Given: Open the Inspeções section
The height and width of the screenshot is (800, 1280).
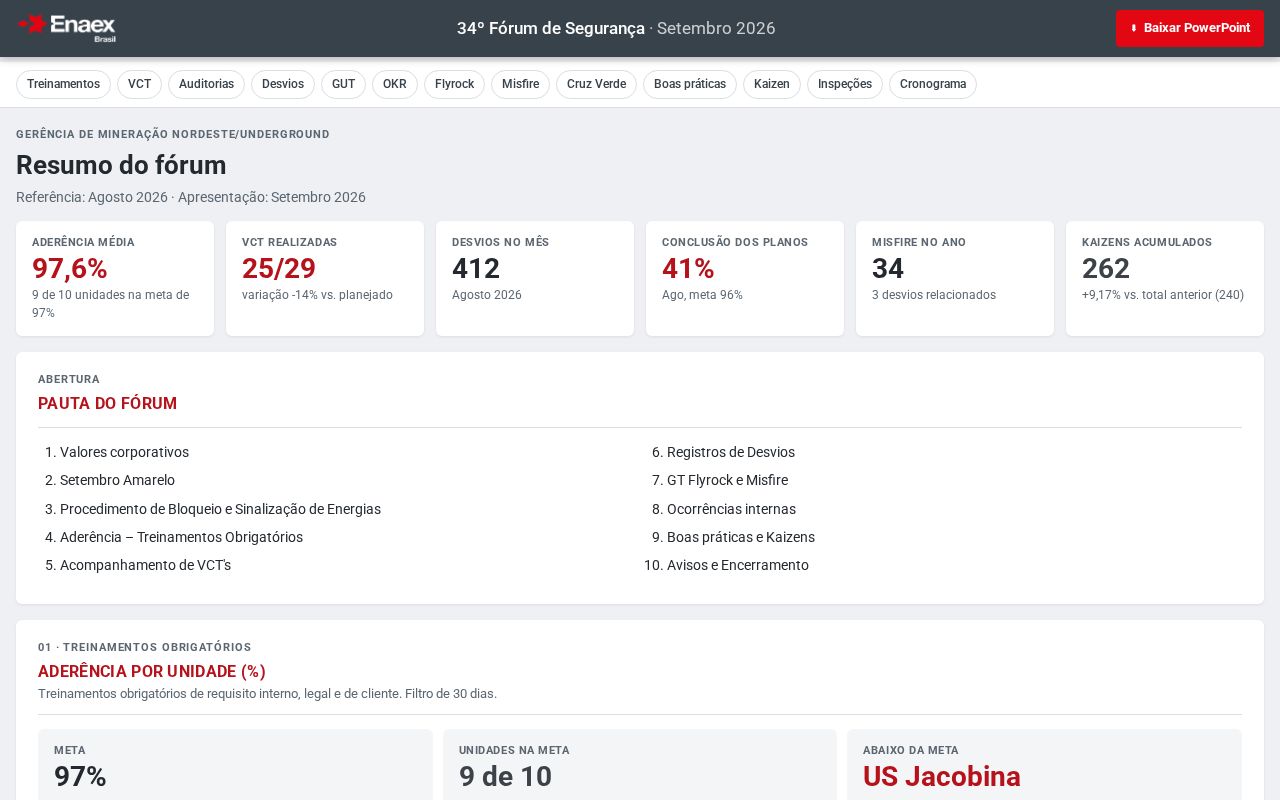Looking at the screenshot, I should tap(845, 84).
